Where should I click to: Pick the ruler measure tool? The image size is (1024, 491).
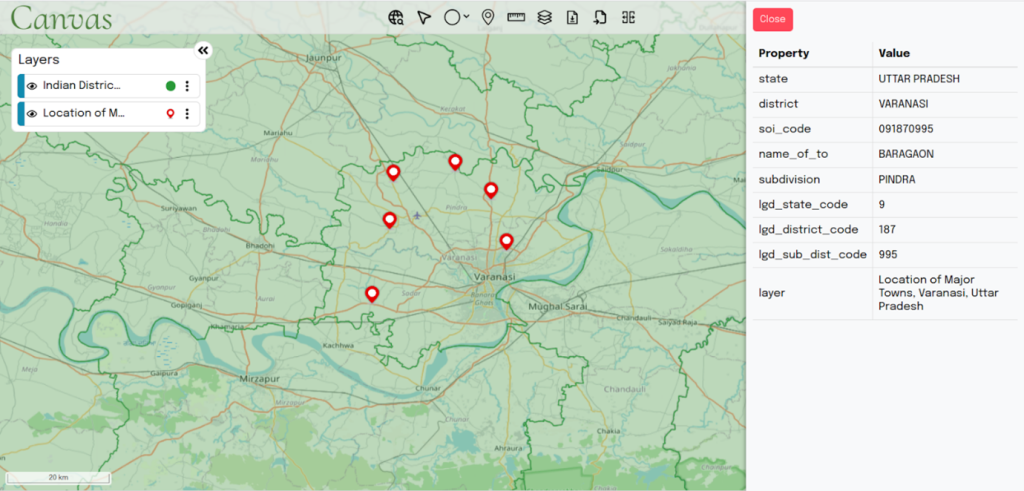pyautogui.click(x=516, y=17)
